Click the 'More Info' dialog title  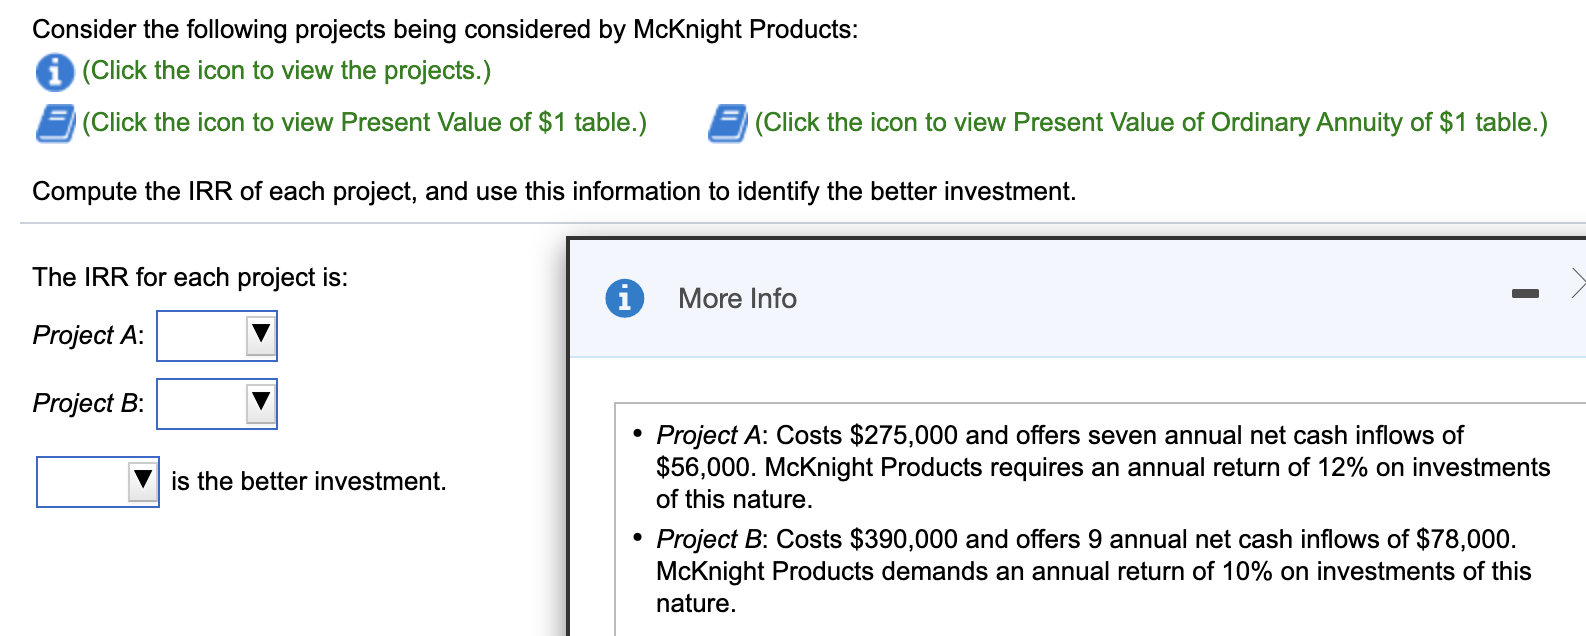(x=737, y=298)
